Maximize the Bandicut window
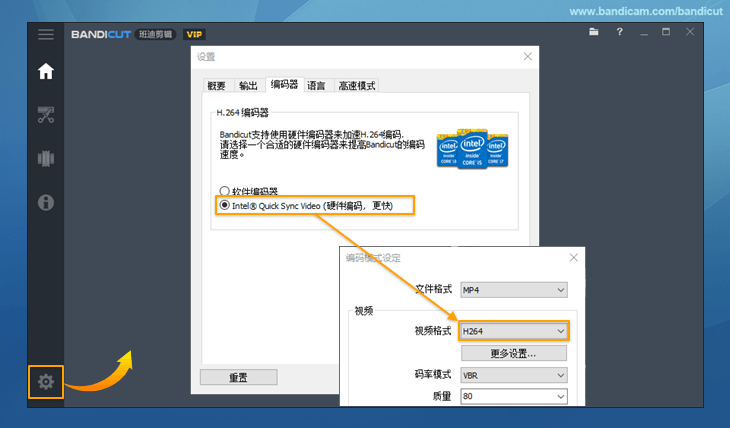Viewport: 730px width, 428px height. [x=666, y=32]
